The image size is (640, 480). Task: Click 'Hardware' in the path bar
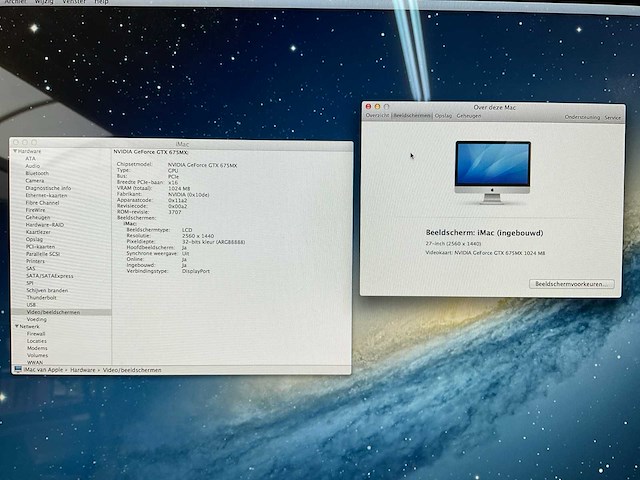[x=82, y=370]
